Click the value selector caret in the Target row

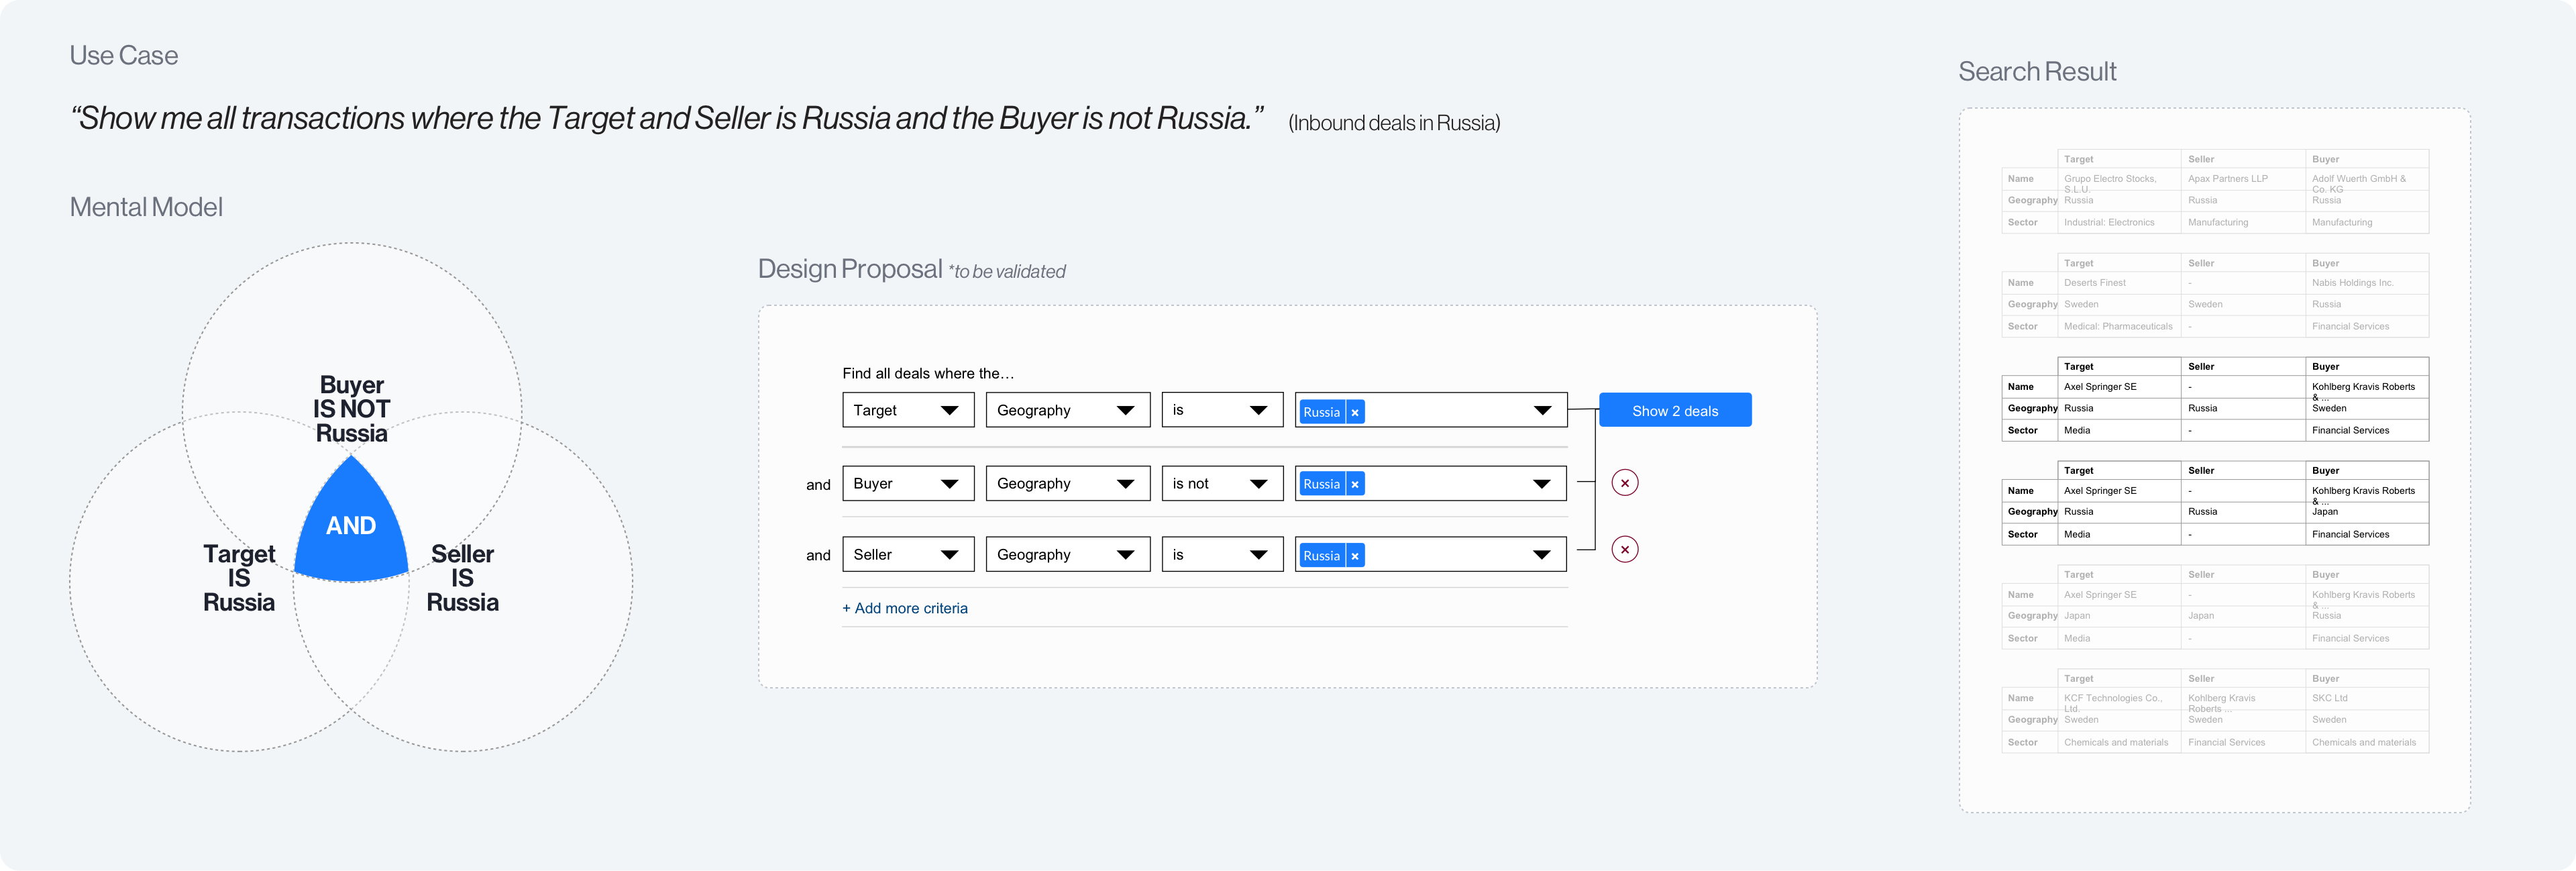coord(1541,409)
